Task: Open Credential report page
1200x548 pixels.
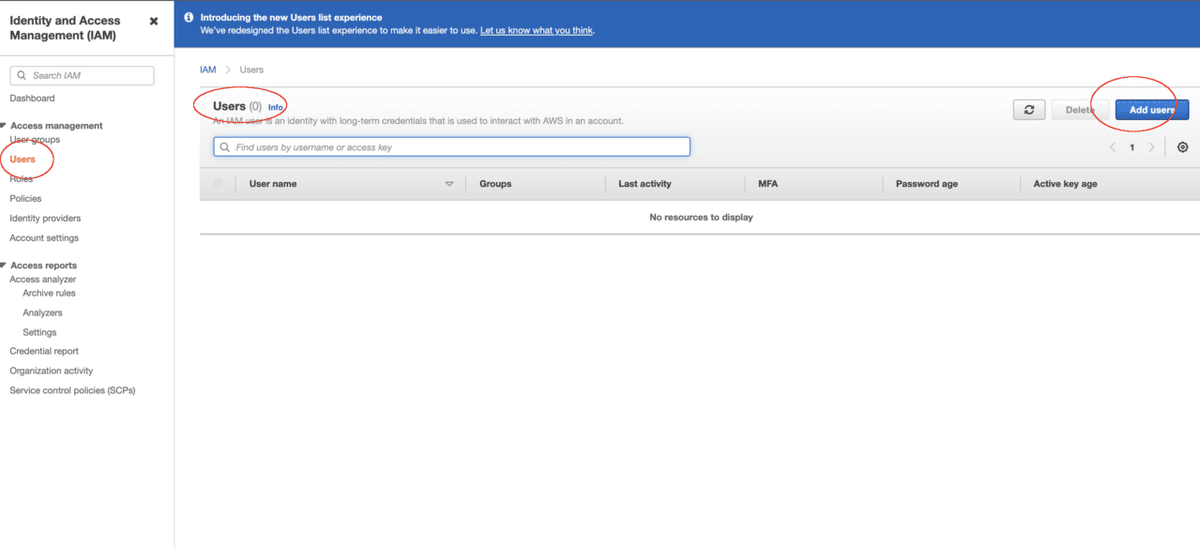Action: click(x=44, y=351)
